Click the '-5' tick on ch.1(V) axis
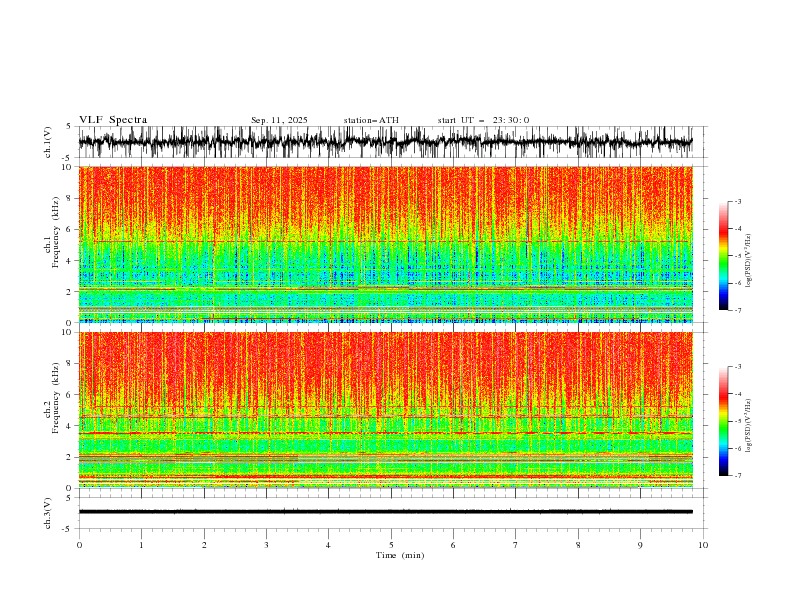Screen dimensions: 792x612 (x=68, y=158)
